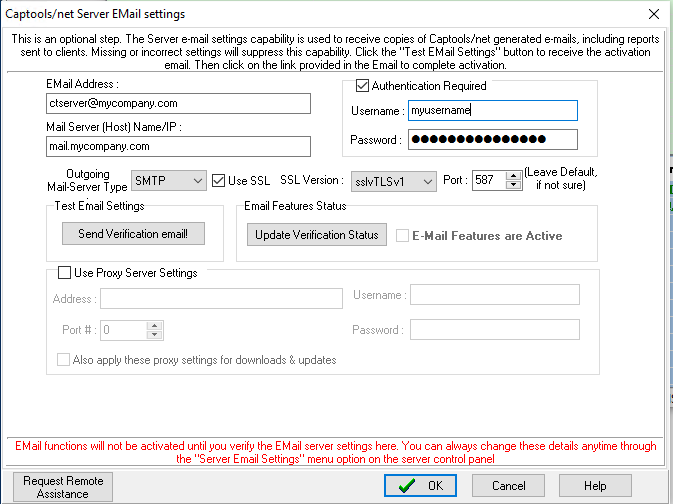Click the proxy Address field
The width and height of the screenshot is (673, 504).
(x=221, y=298)
